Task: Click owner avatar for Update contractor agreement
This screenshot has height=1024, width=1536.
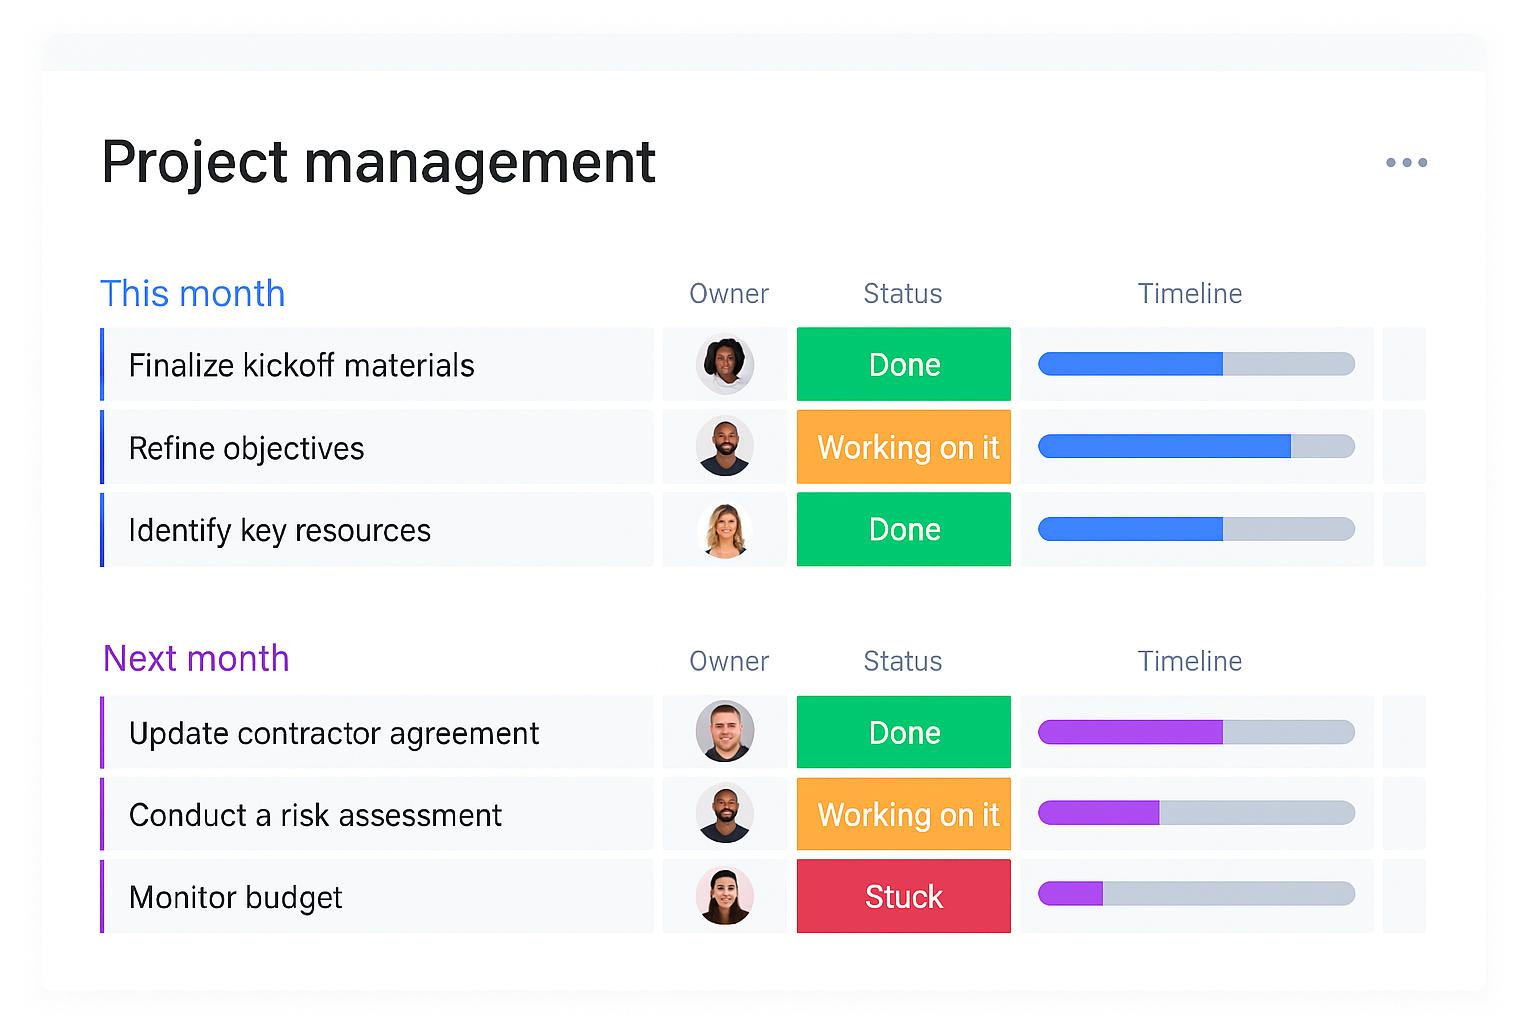Action: click(x=725, y=732)
